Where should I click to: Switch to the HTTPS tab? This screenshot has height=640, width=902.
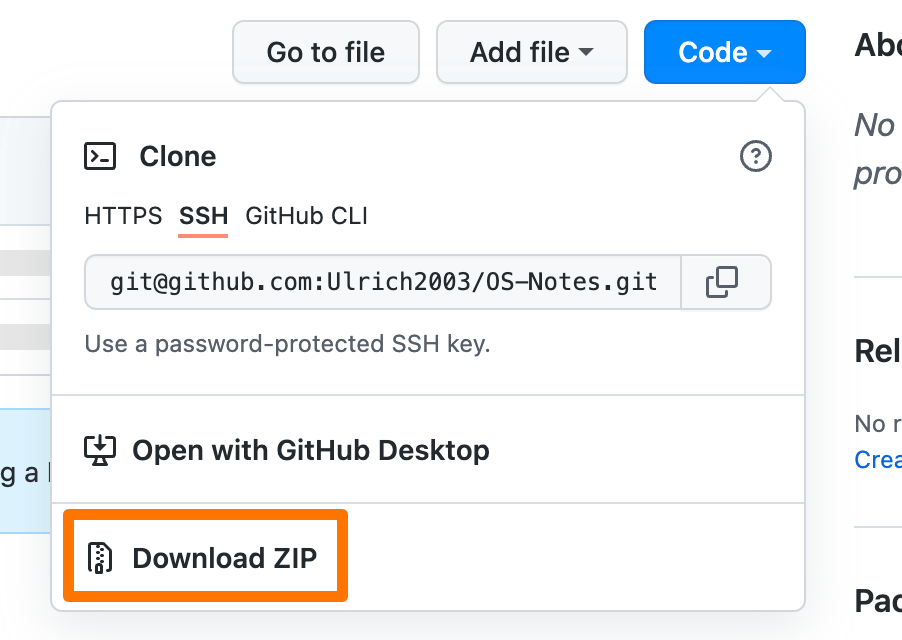(x=123, y=216)
